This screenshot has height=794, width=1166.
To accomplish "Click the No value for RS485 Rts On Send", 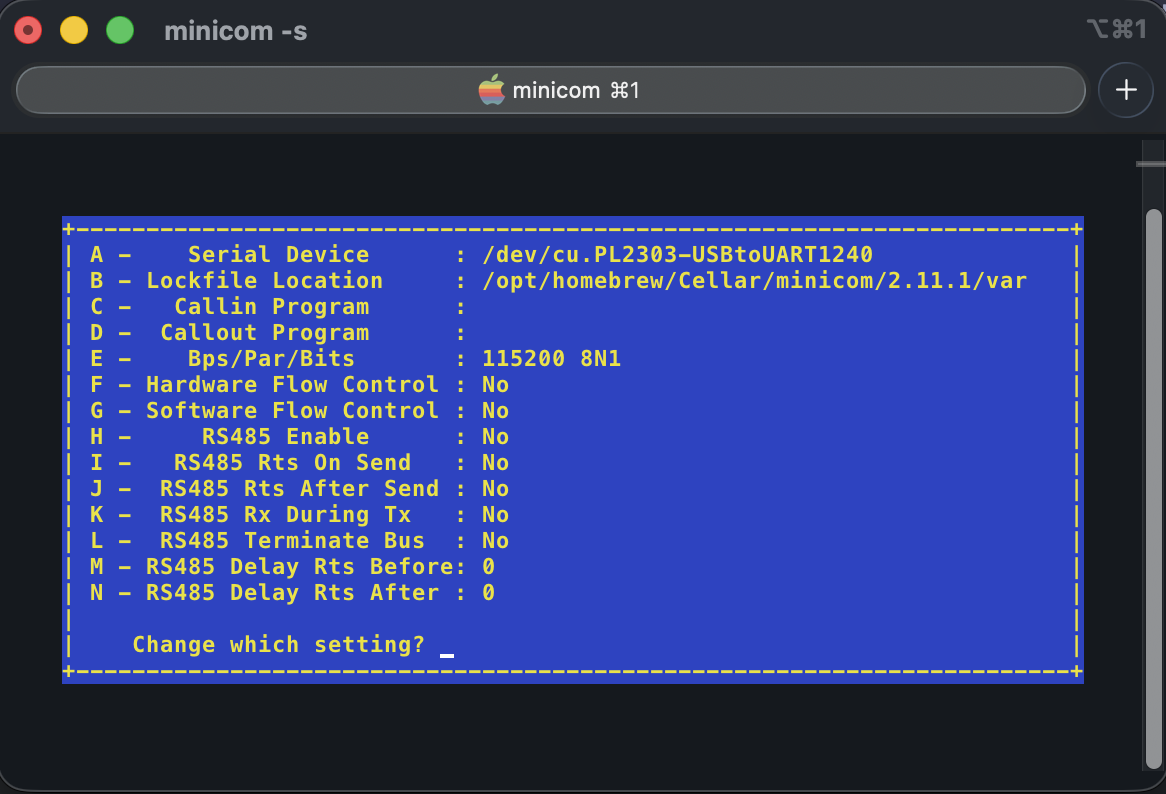I will 495,462.
